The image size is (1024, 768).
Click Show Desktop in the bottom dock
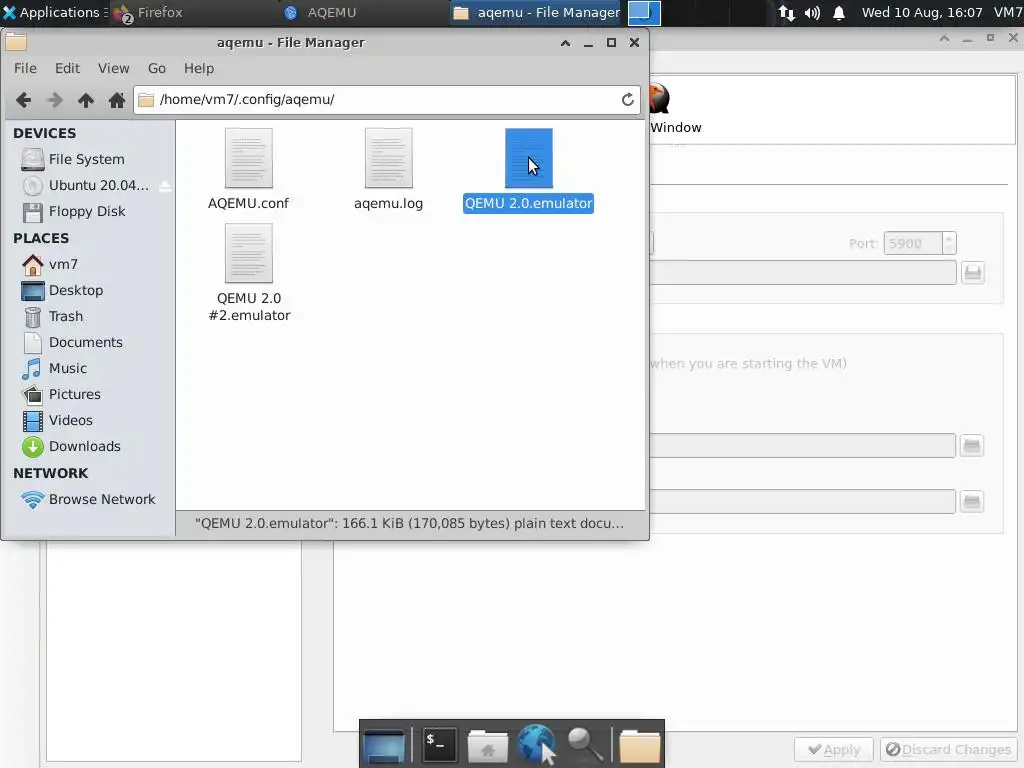(384, 745)
